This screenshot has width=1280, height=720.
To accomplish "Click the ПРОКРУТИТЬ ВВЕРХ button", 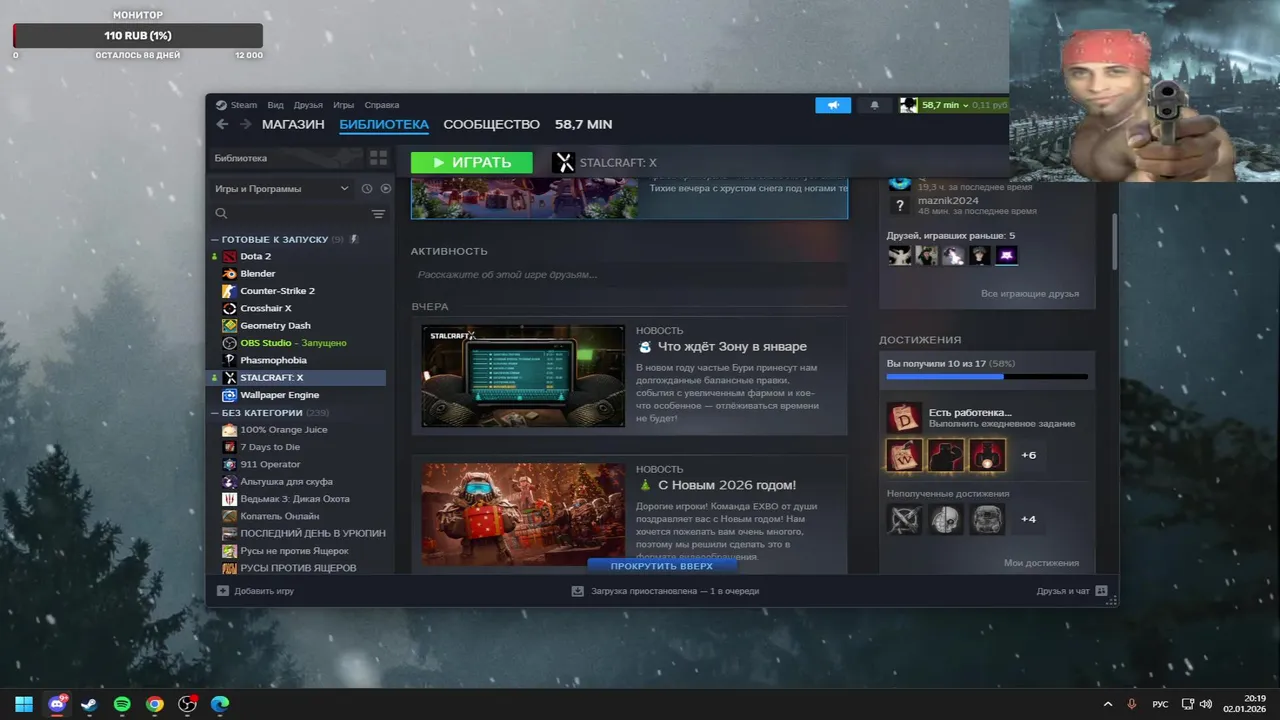I will click(662, 566).
